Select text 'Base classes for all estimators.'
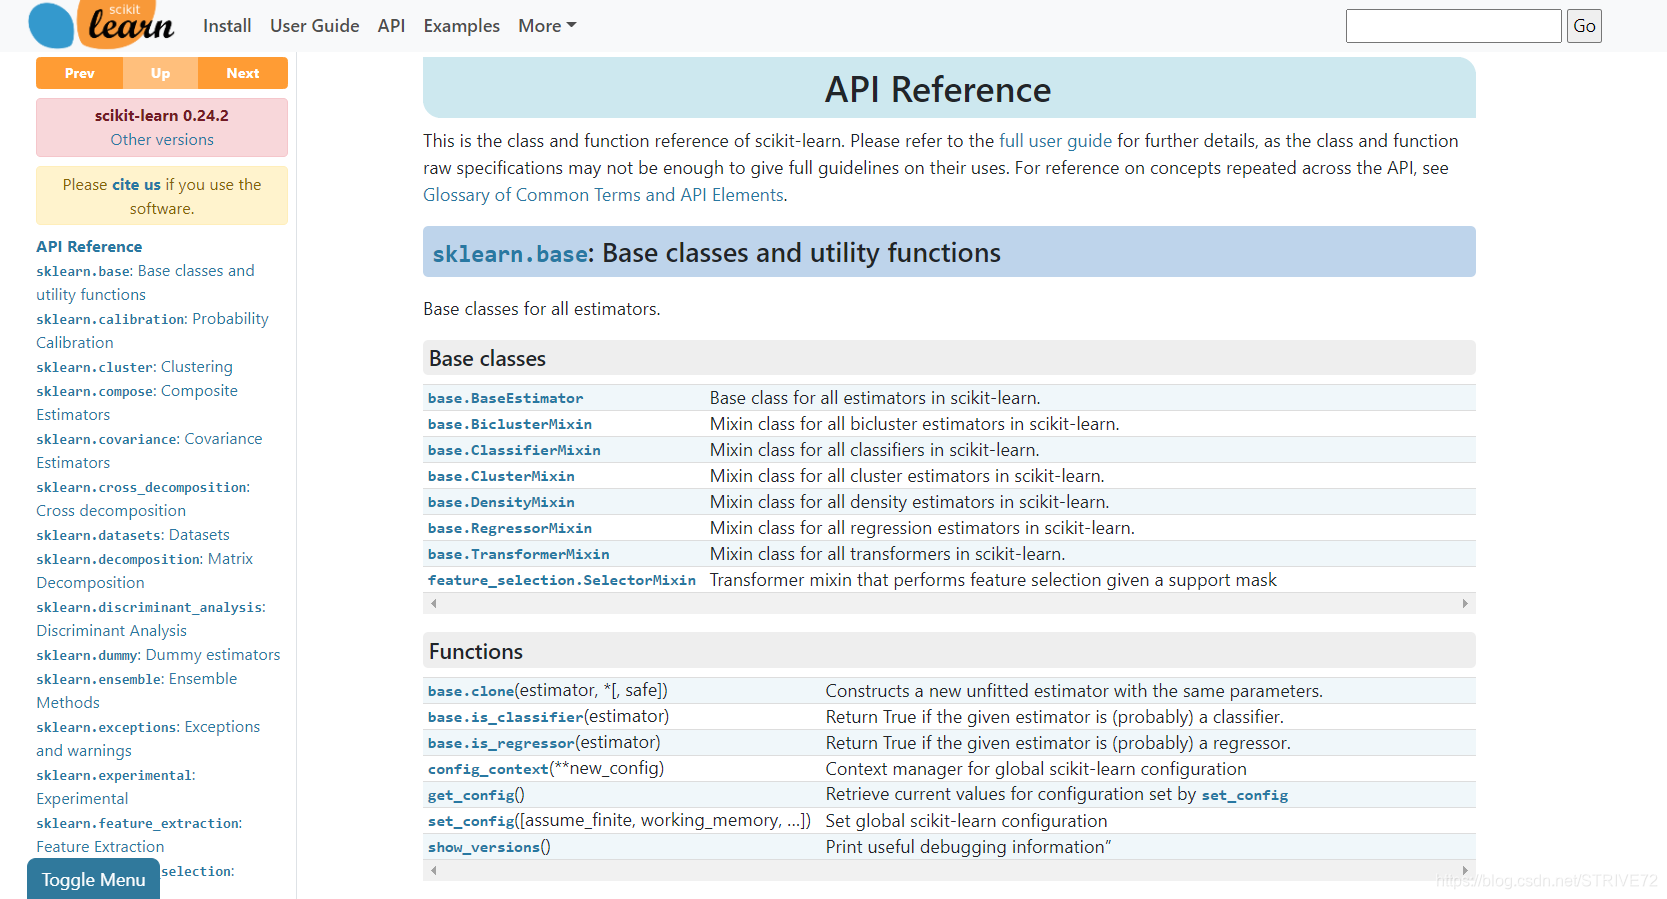This screenshot has height=899, width=1667. tap(541, 309)
